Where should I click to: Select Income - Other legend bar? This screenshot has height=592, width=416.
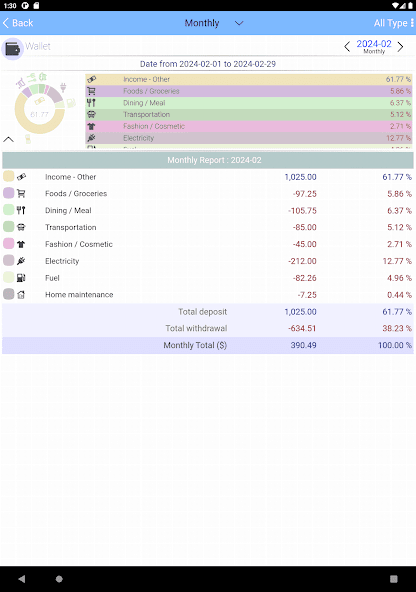(249, 79)
